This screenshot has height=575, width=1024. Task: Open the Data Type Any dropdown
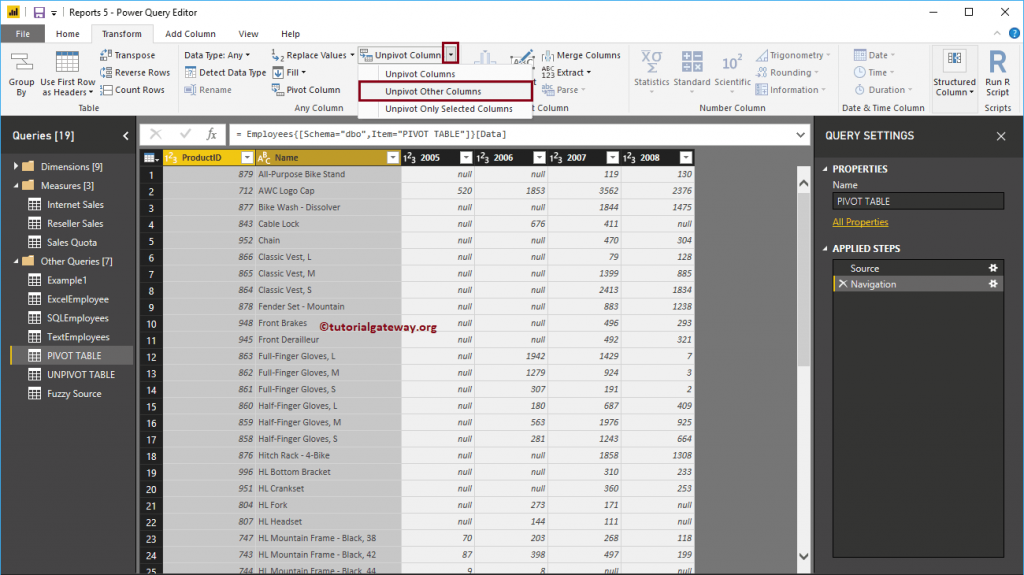pyautogui.click(x=217, y=55)
